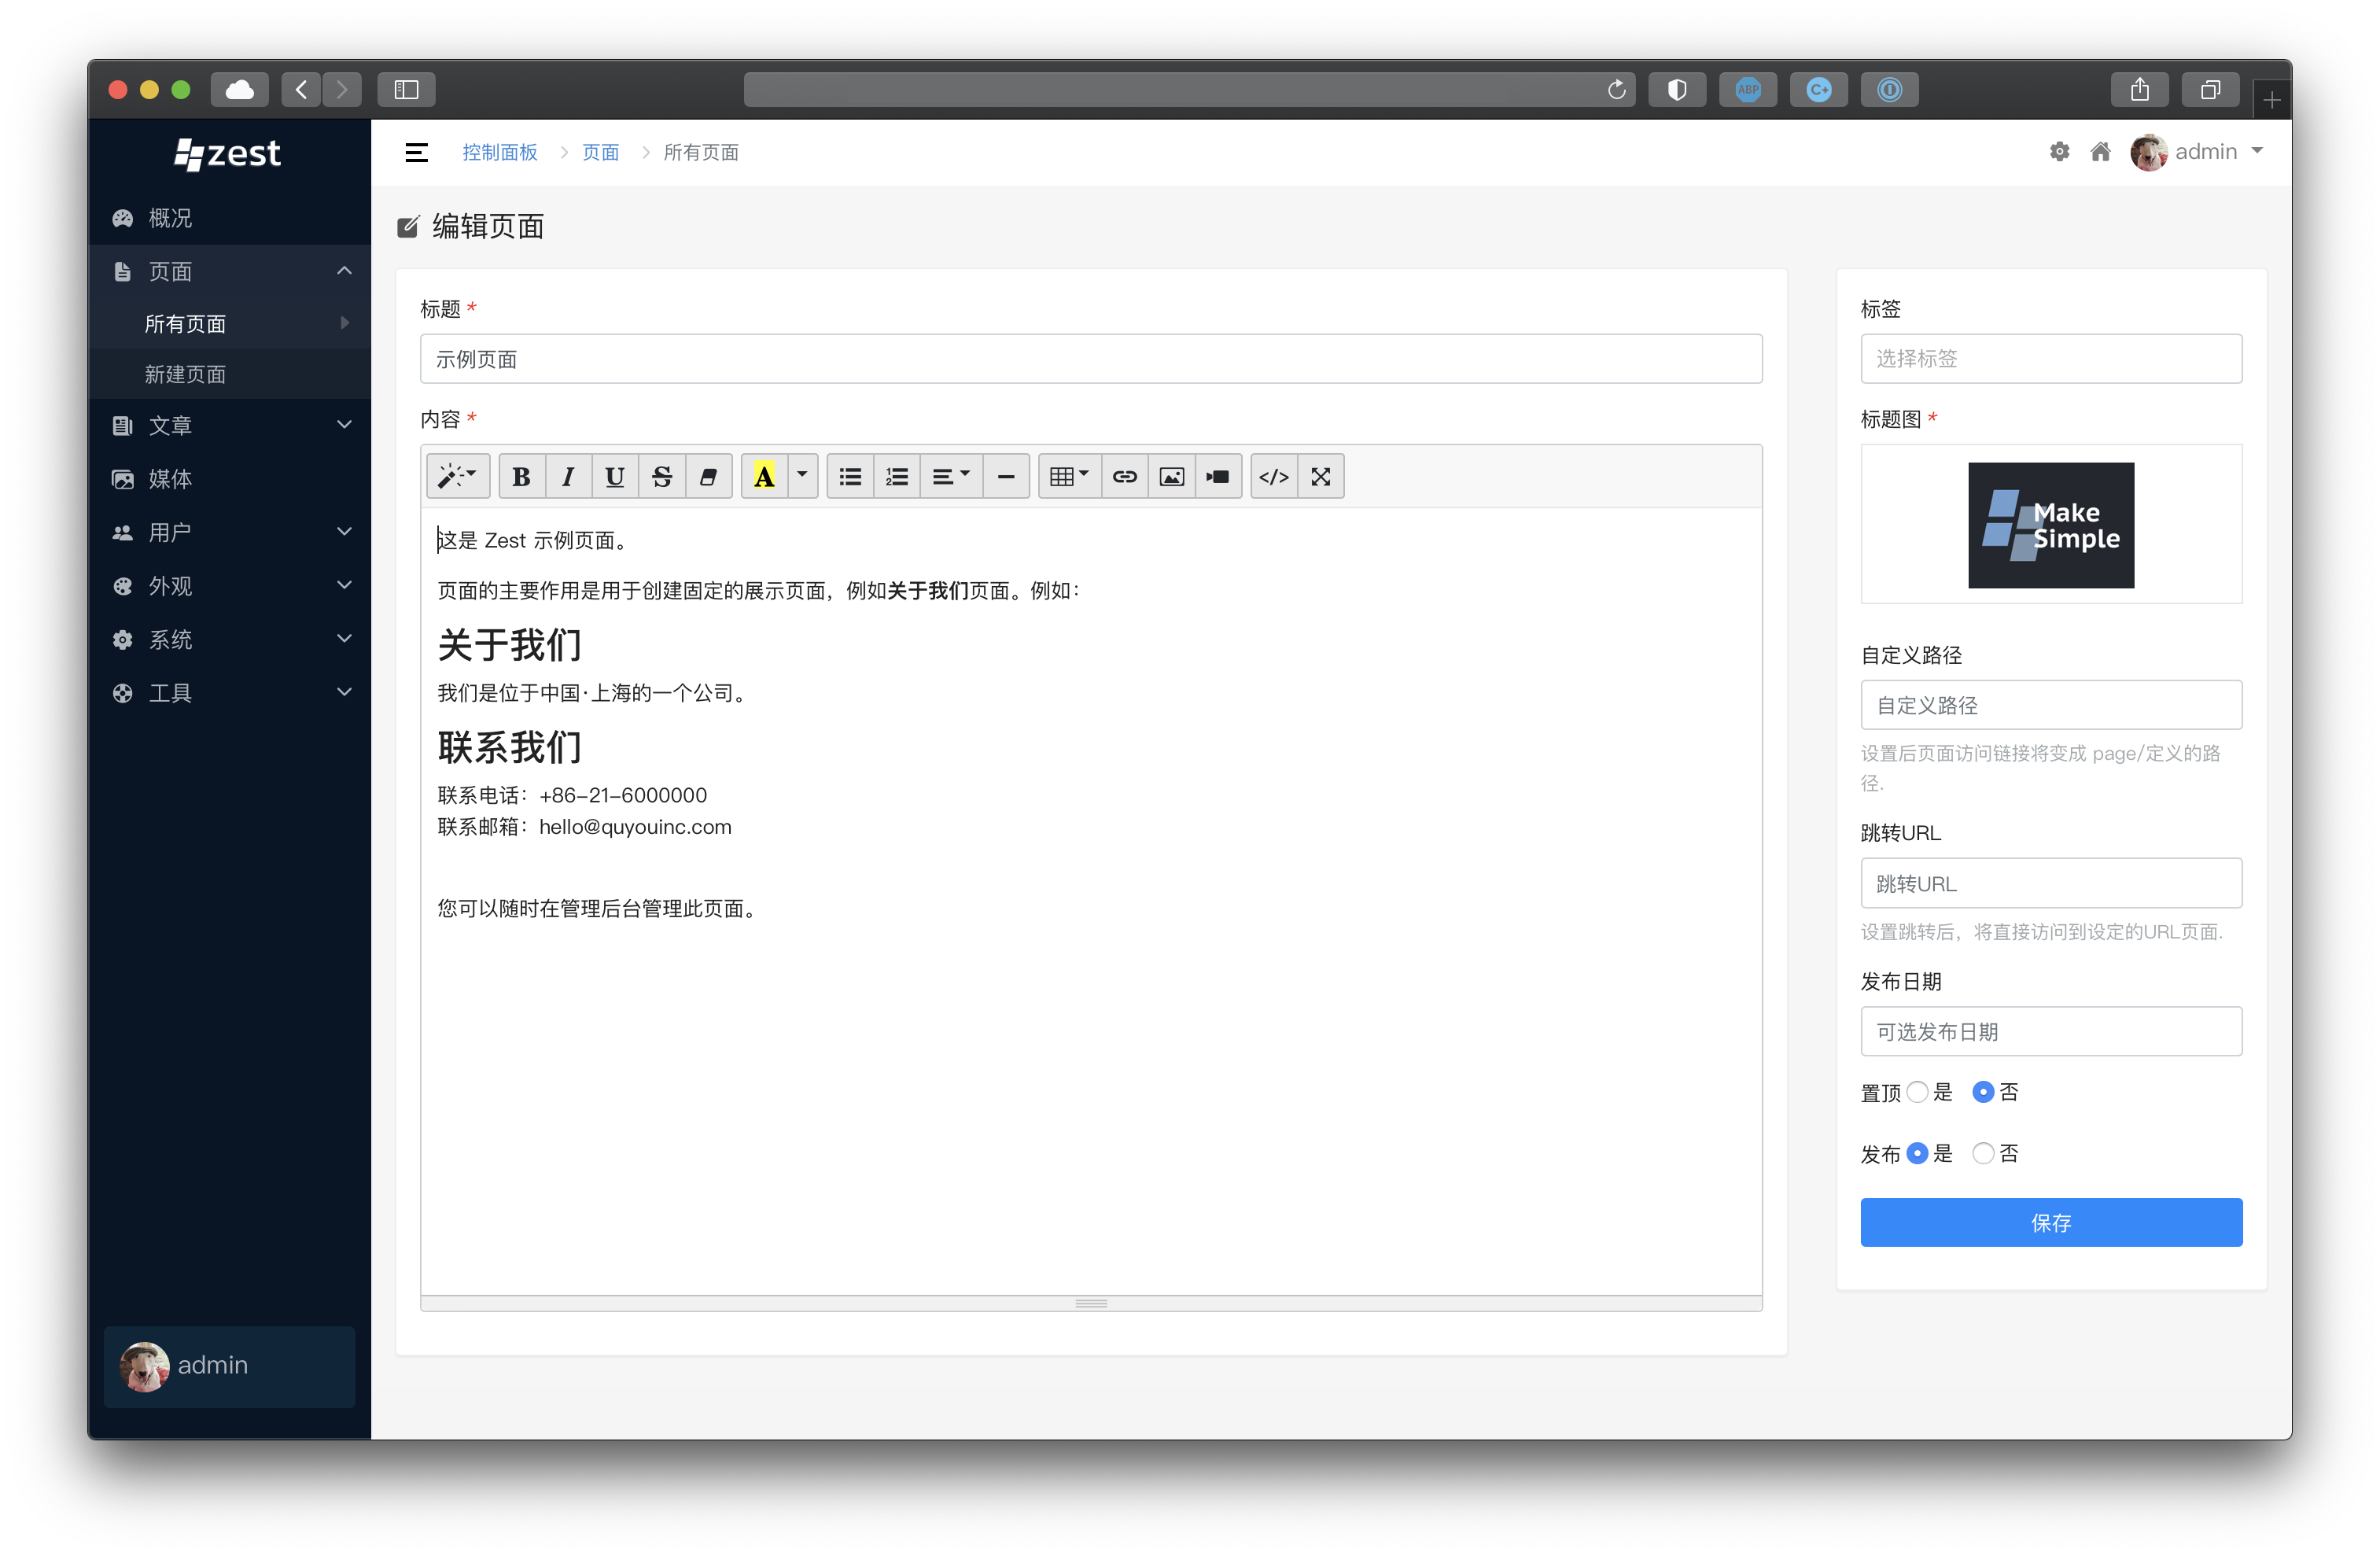Toggle bold formatting in editor toolbar

coord(521,476)
